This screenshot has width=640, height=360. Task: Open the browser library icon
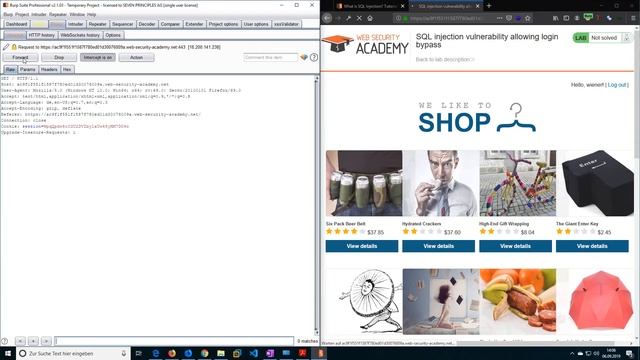[555, 18]
